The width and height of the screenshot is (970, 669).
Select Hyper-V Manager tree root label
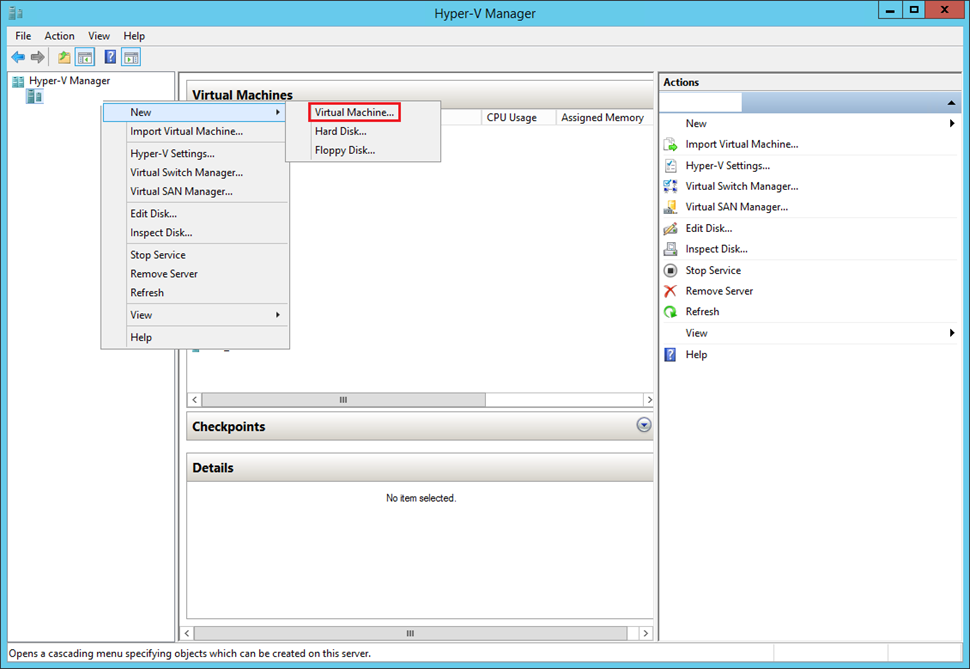tap(69, 81)
